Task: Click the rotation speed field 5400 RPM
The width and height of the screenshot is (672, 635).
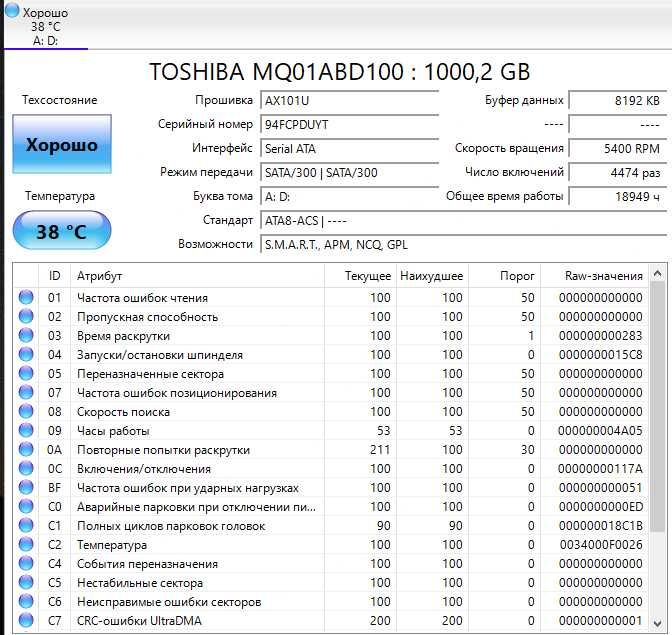Action: (618, 149)
